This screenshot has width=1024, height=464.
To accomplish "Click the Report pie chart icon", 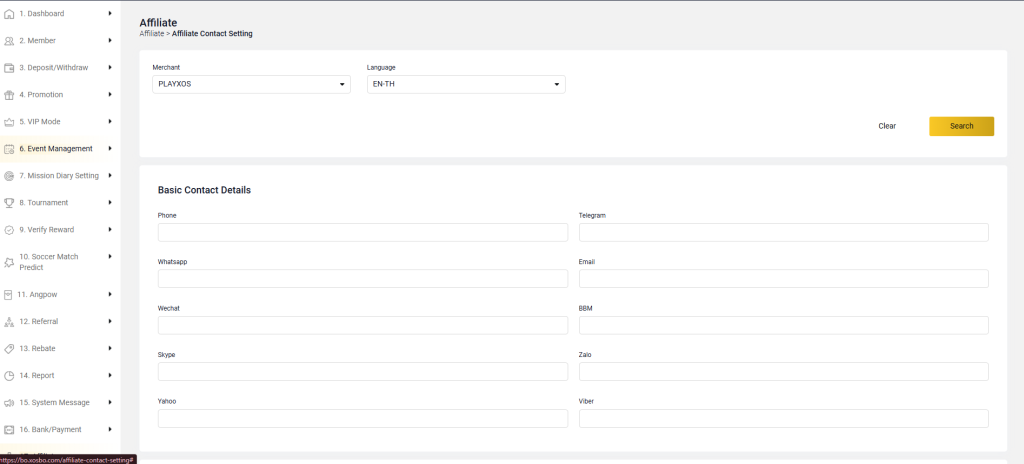I will (x=9, y=376).
